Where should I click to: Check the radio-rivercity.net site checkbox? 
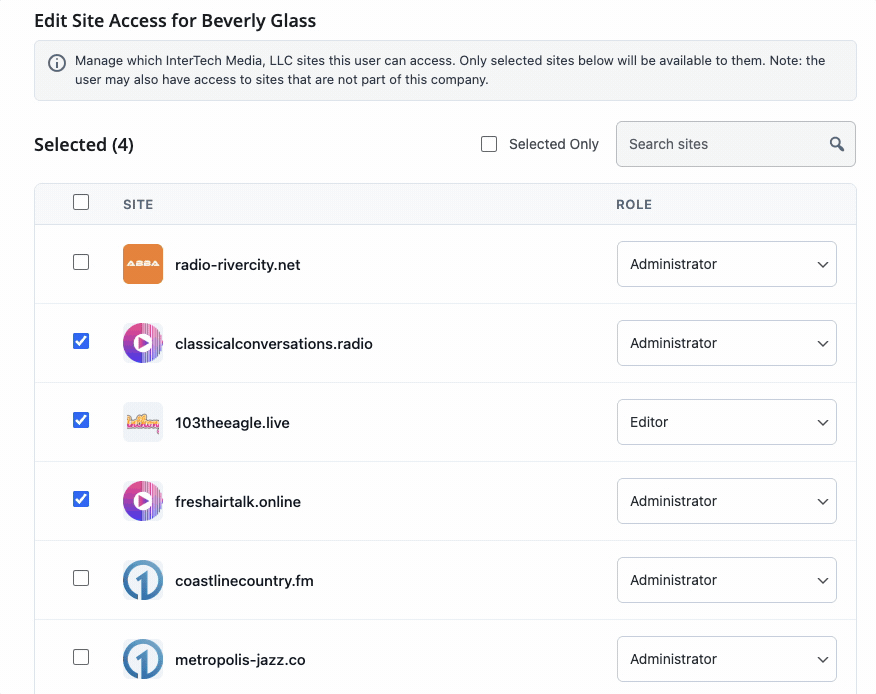[81, 262]
